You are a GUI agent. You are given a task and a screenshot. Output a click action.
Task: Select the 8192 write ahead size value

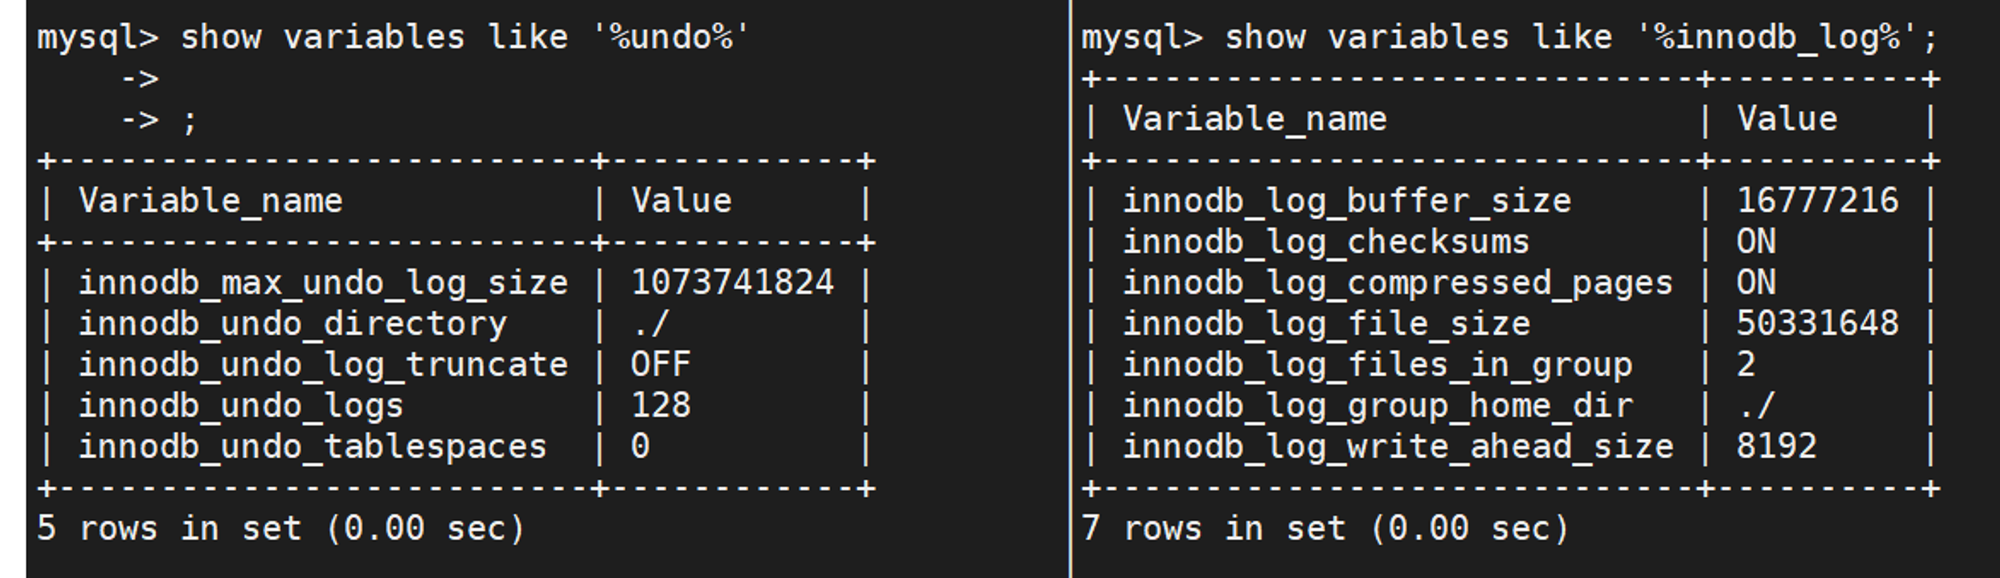click(1776, 446)
